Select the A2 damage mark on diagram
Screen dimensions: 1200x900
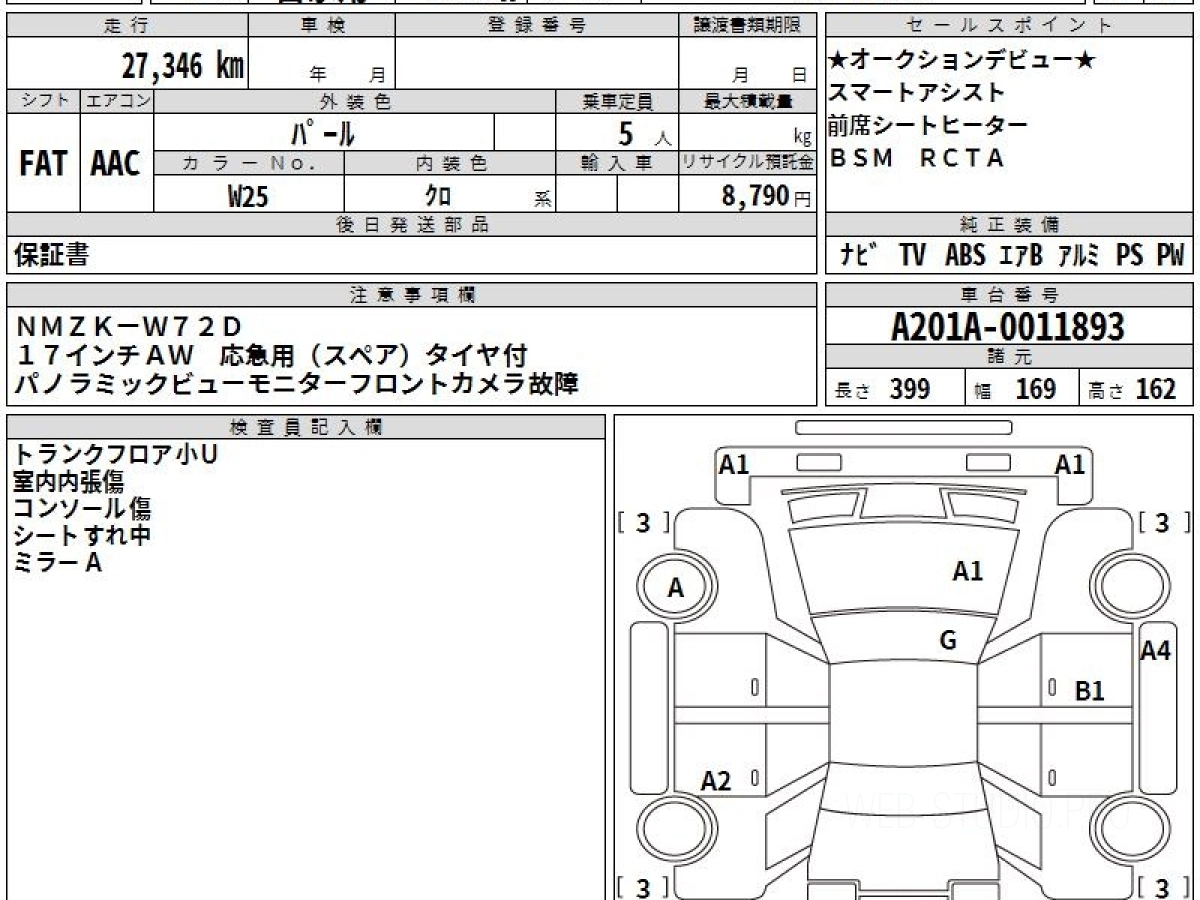716,781
